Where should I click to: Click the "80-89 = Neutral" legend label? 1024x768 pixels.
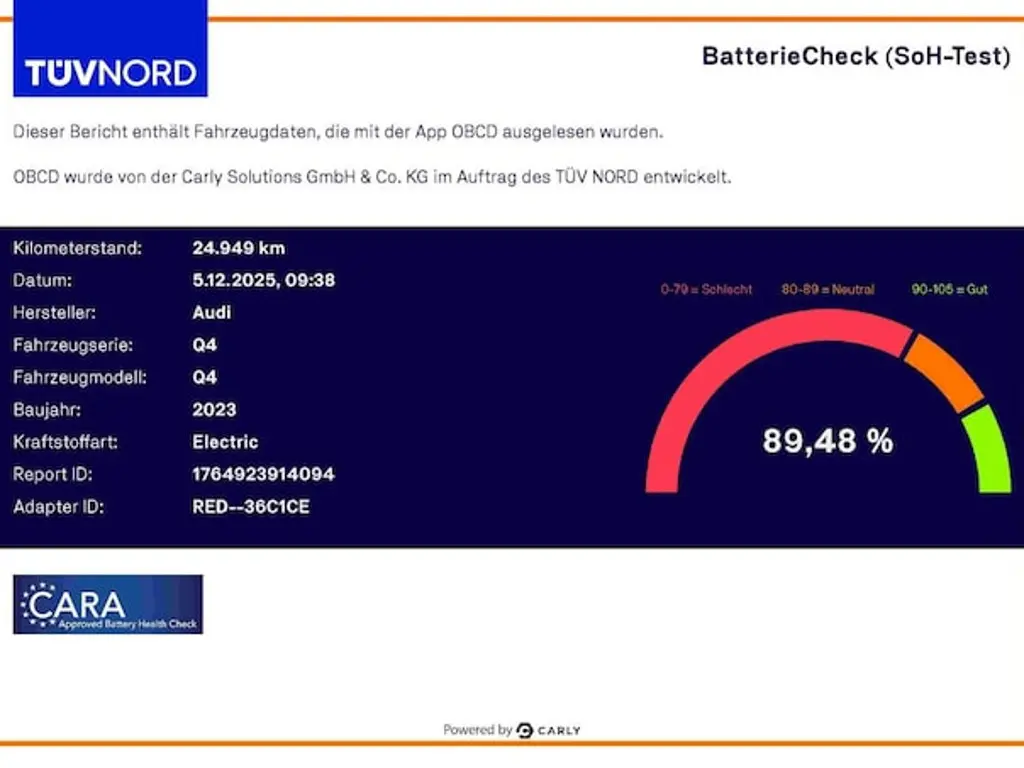point(828,290)
